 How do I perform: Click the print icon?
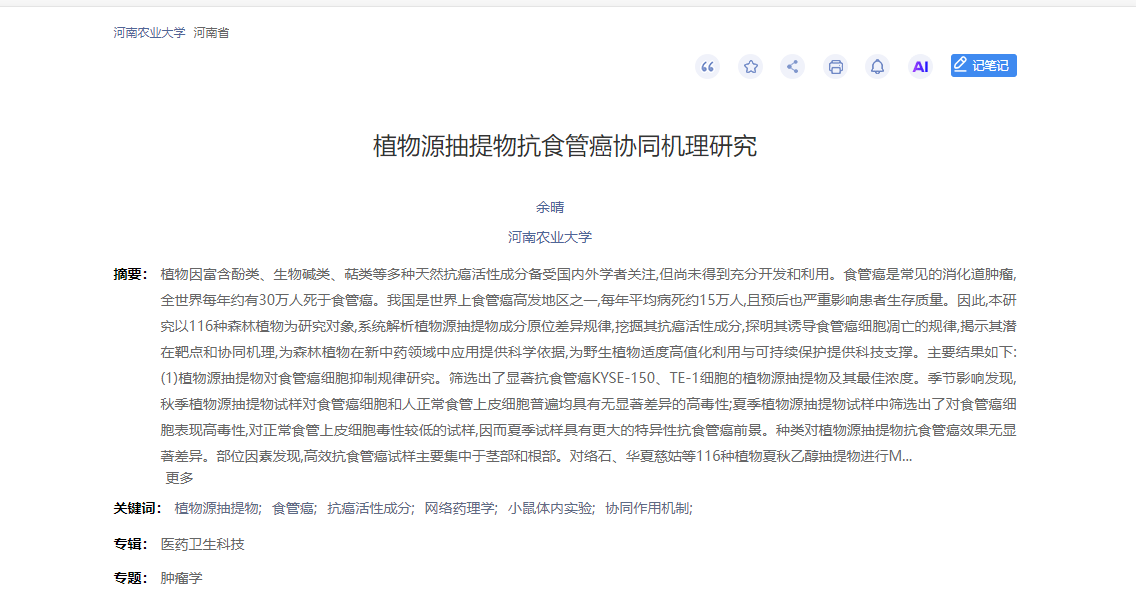[x=835, y=66]
